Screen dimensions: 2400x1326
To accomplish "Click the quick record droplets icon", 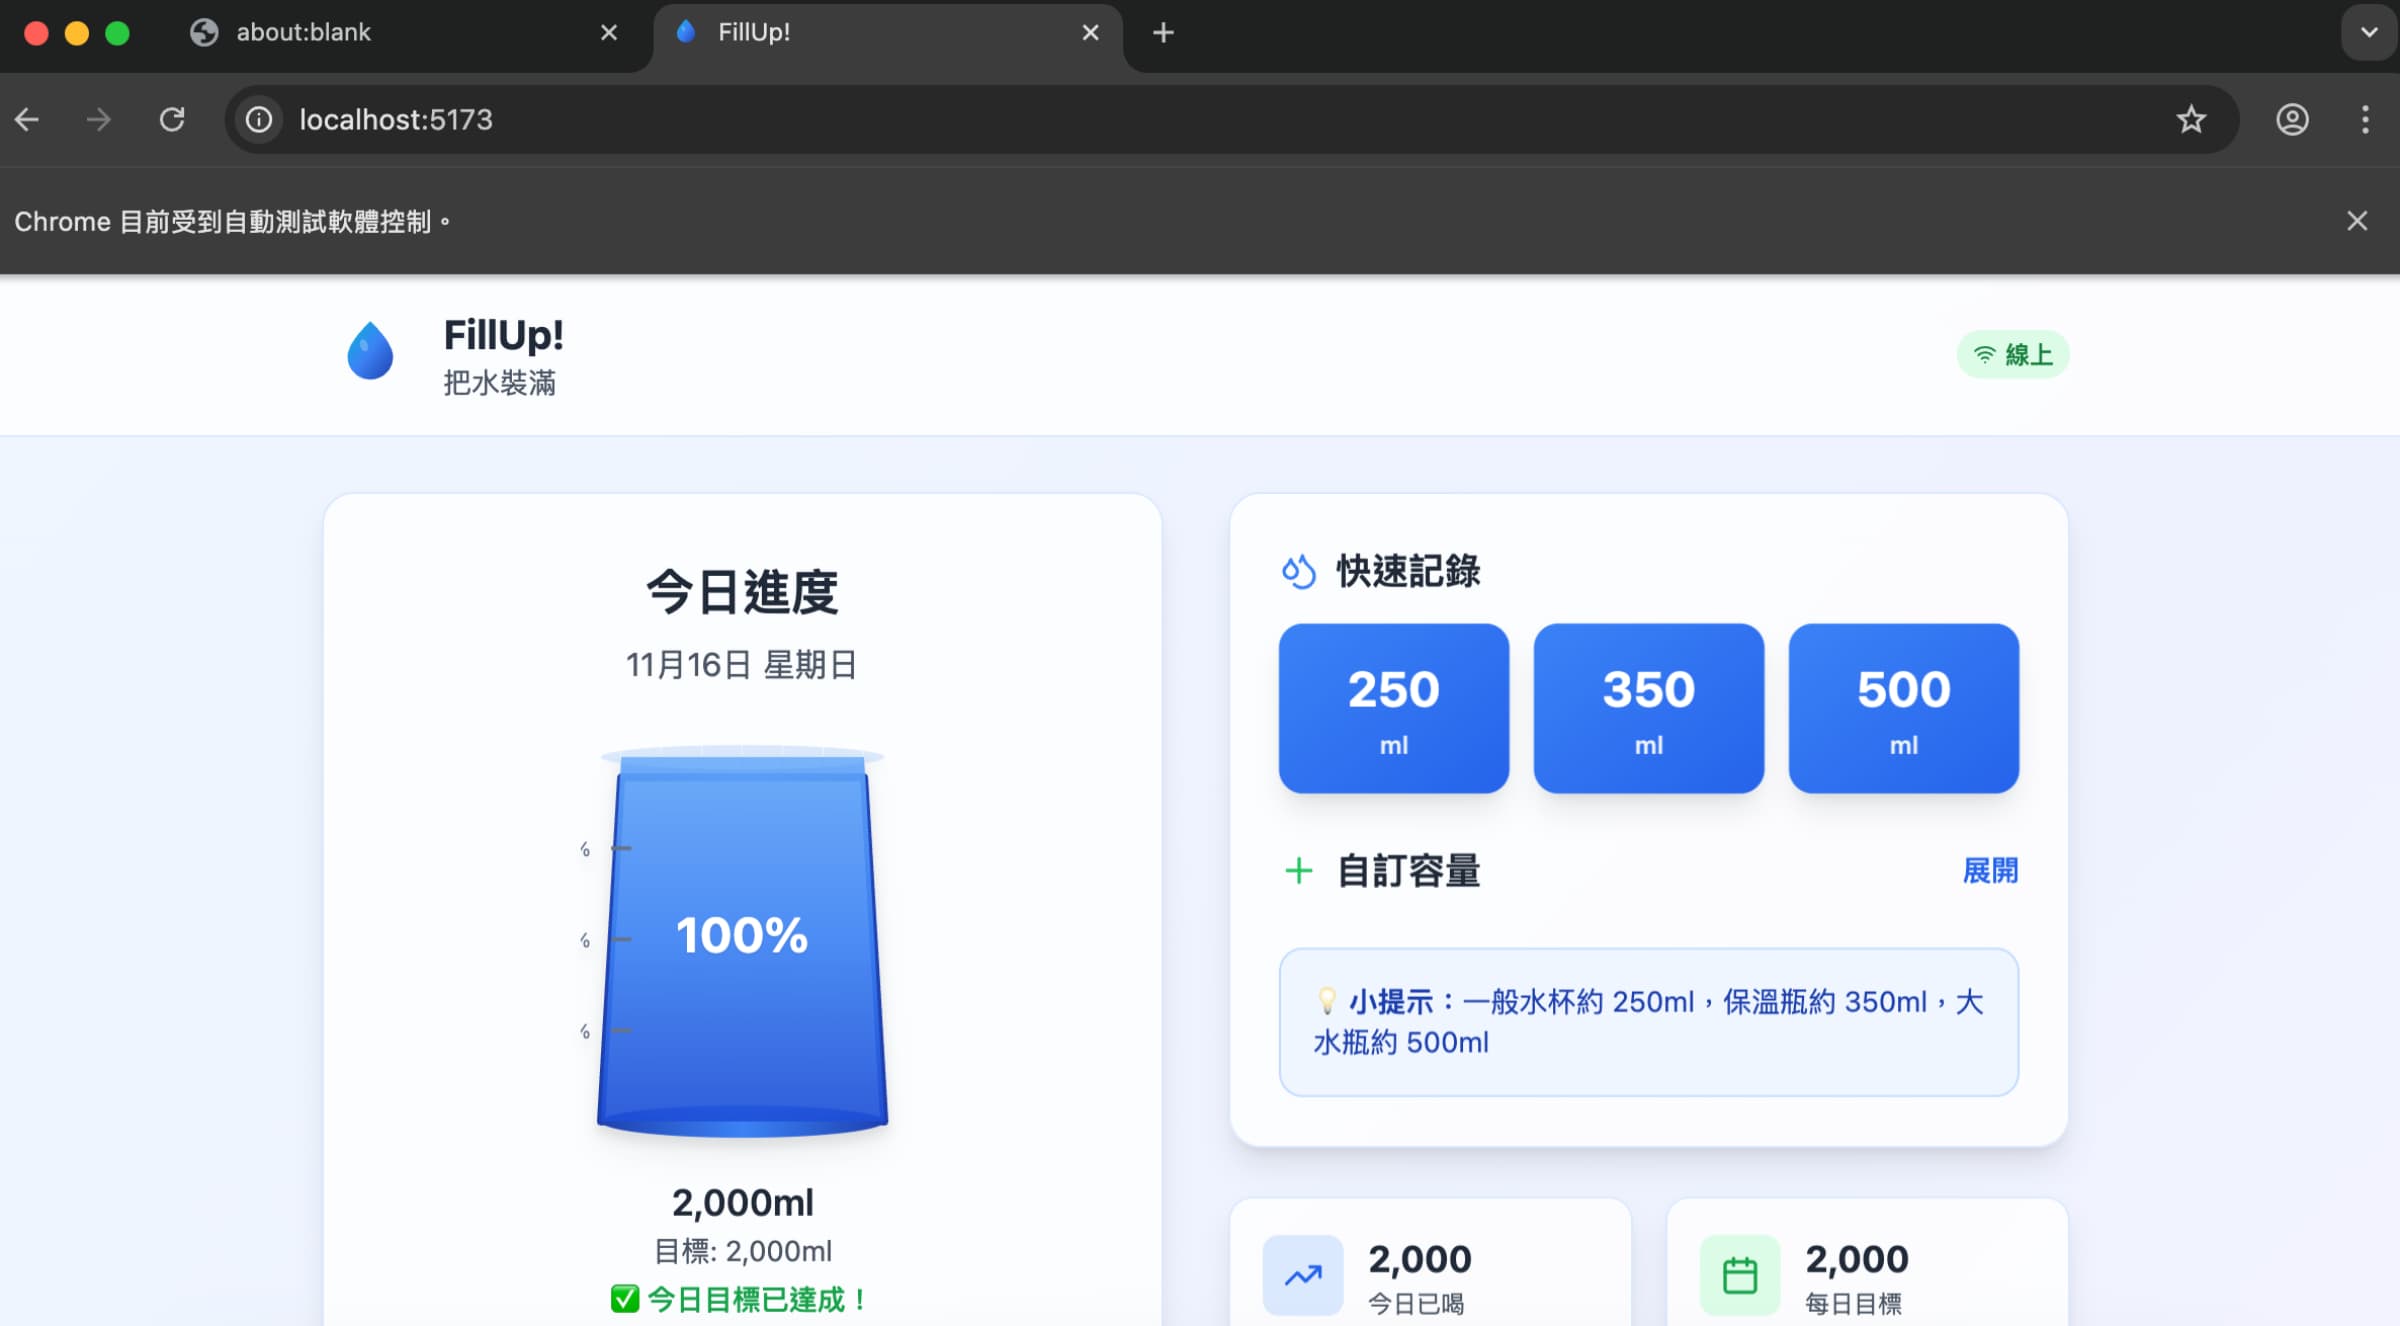I will 1298,572.
